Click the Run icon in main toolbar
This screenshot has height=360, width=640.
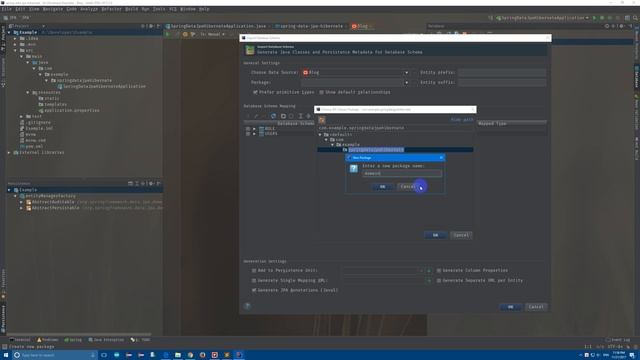(x=594, y=18)
